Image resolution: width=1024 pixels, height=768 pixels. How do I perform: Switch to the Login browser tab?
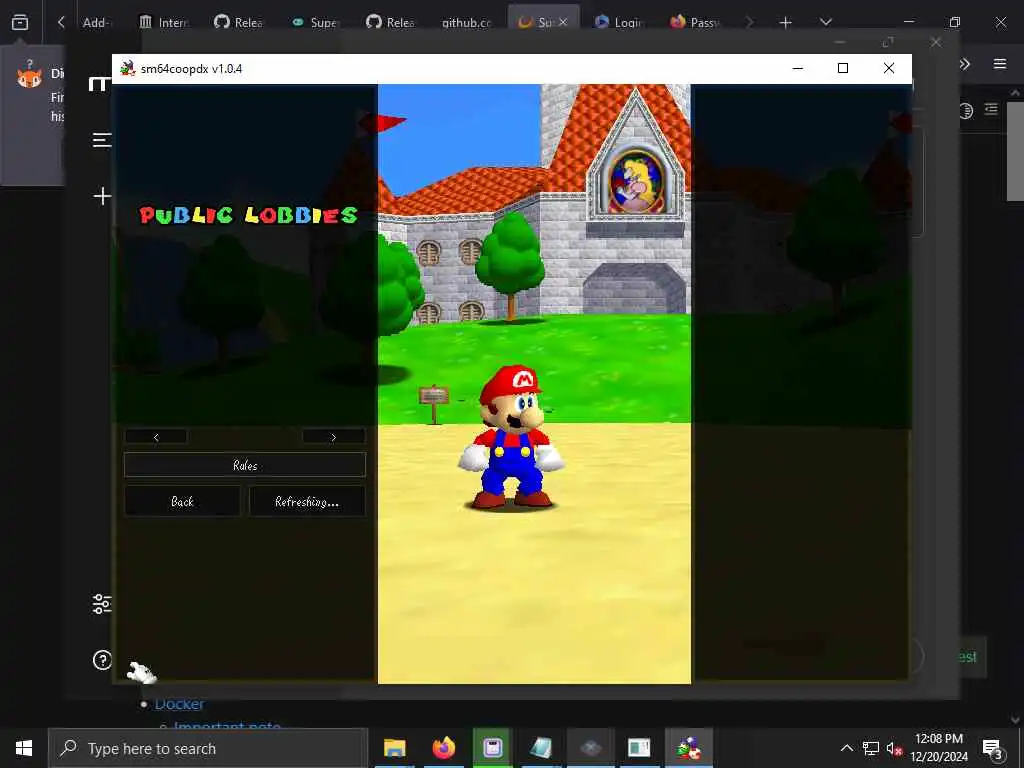coord(618,22)
